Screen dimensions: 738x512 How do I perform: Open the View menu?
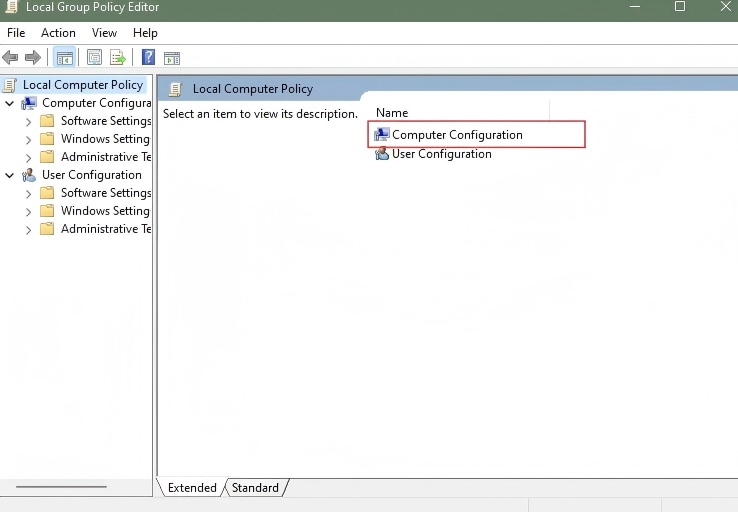(104, 33)
